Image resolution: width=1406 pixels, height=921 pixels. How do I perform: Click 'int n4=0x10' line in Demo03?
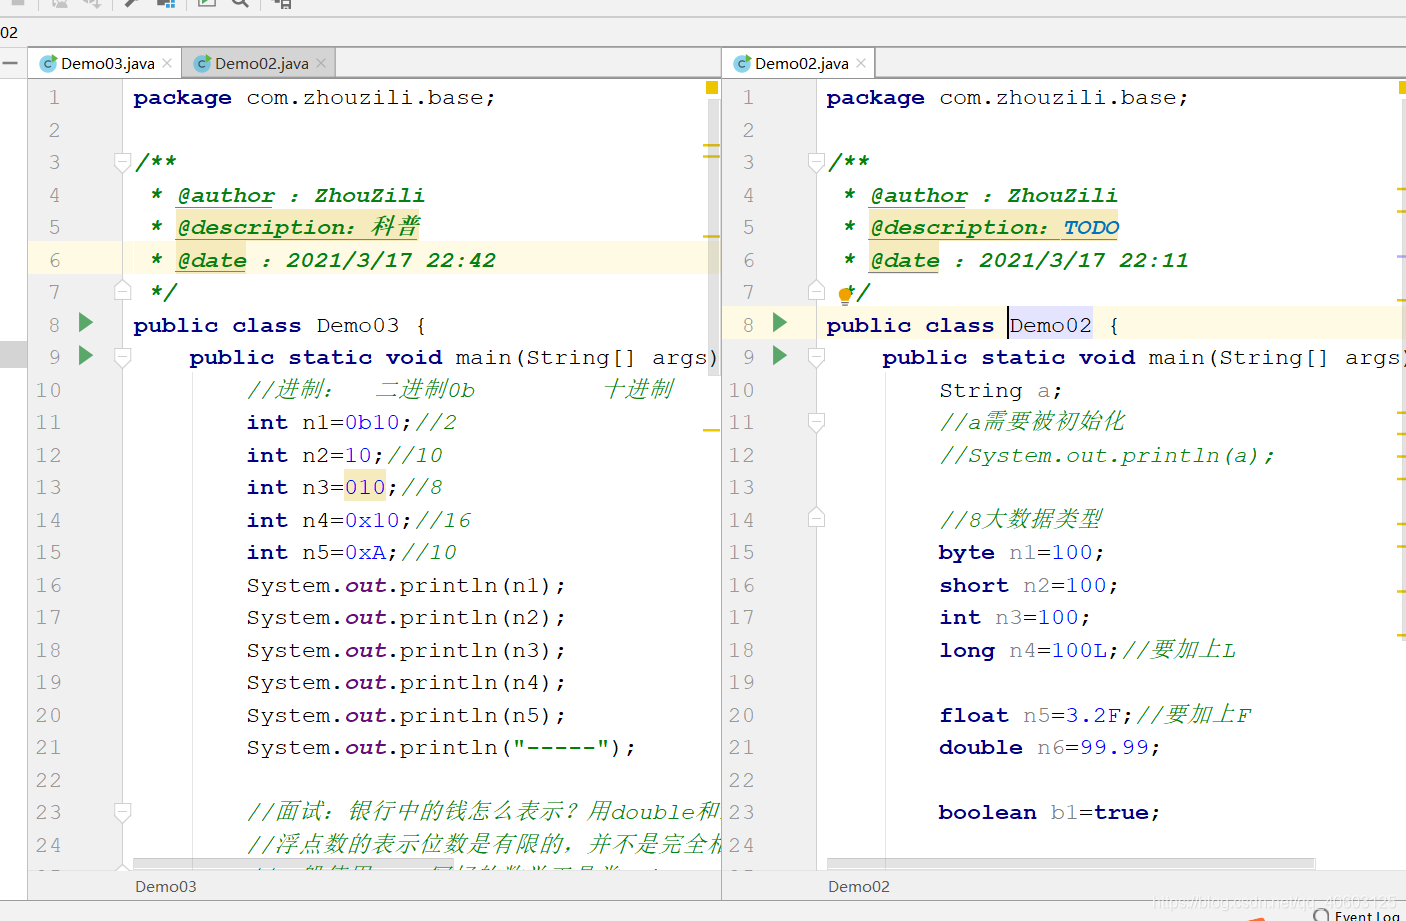click(359, 520)
